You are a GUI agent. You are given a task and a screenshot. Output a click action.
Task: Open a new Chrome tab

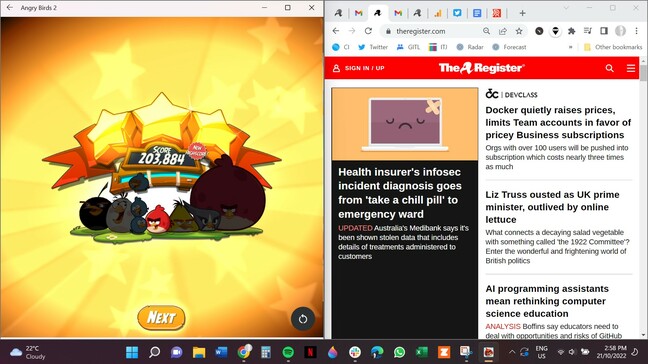pos(522,13)
